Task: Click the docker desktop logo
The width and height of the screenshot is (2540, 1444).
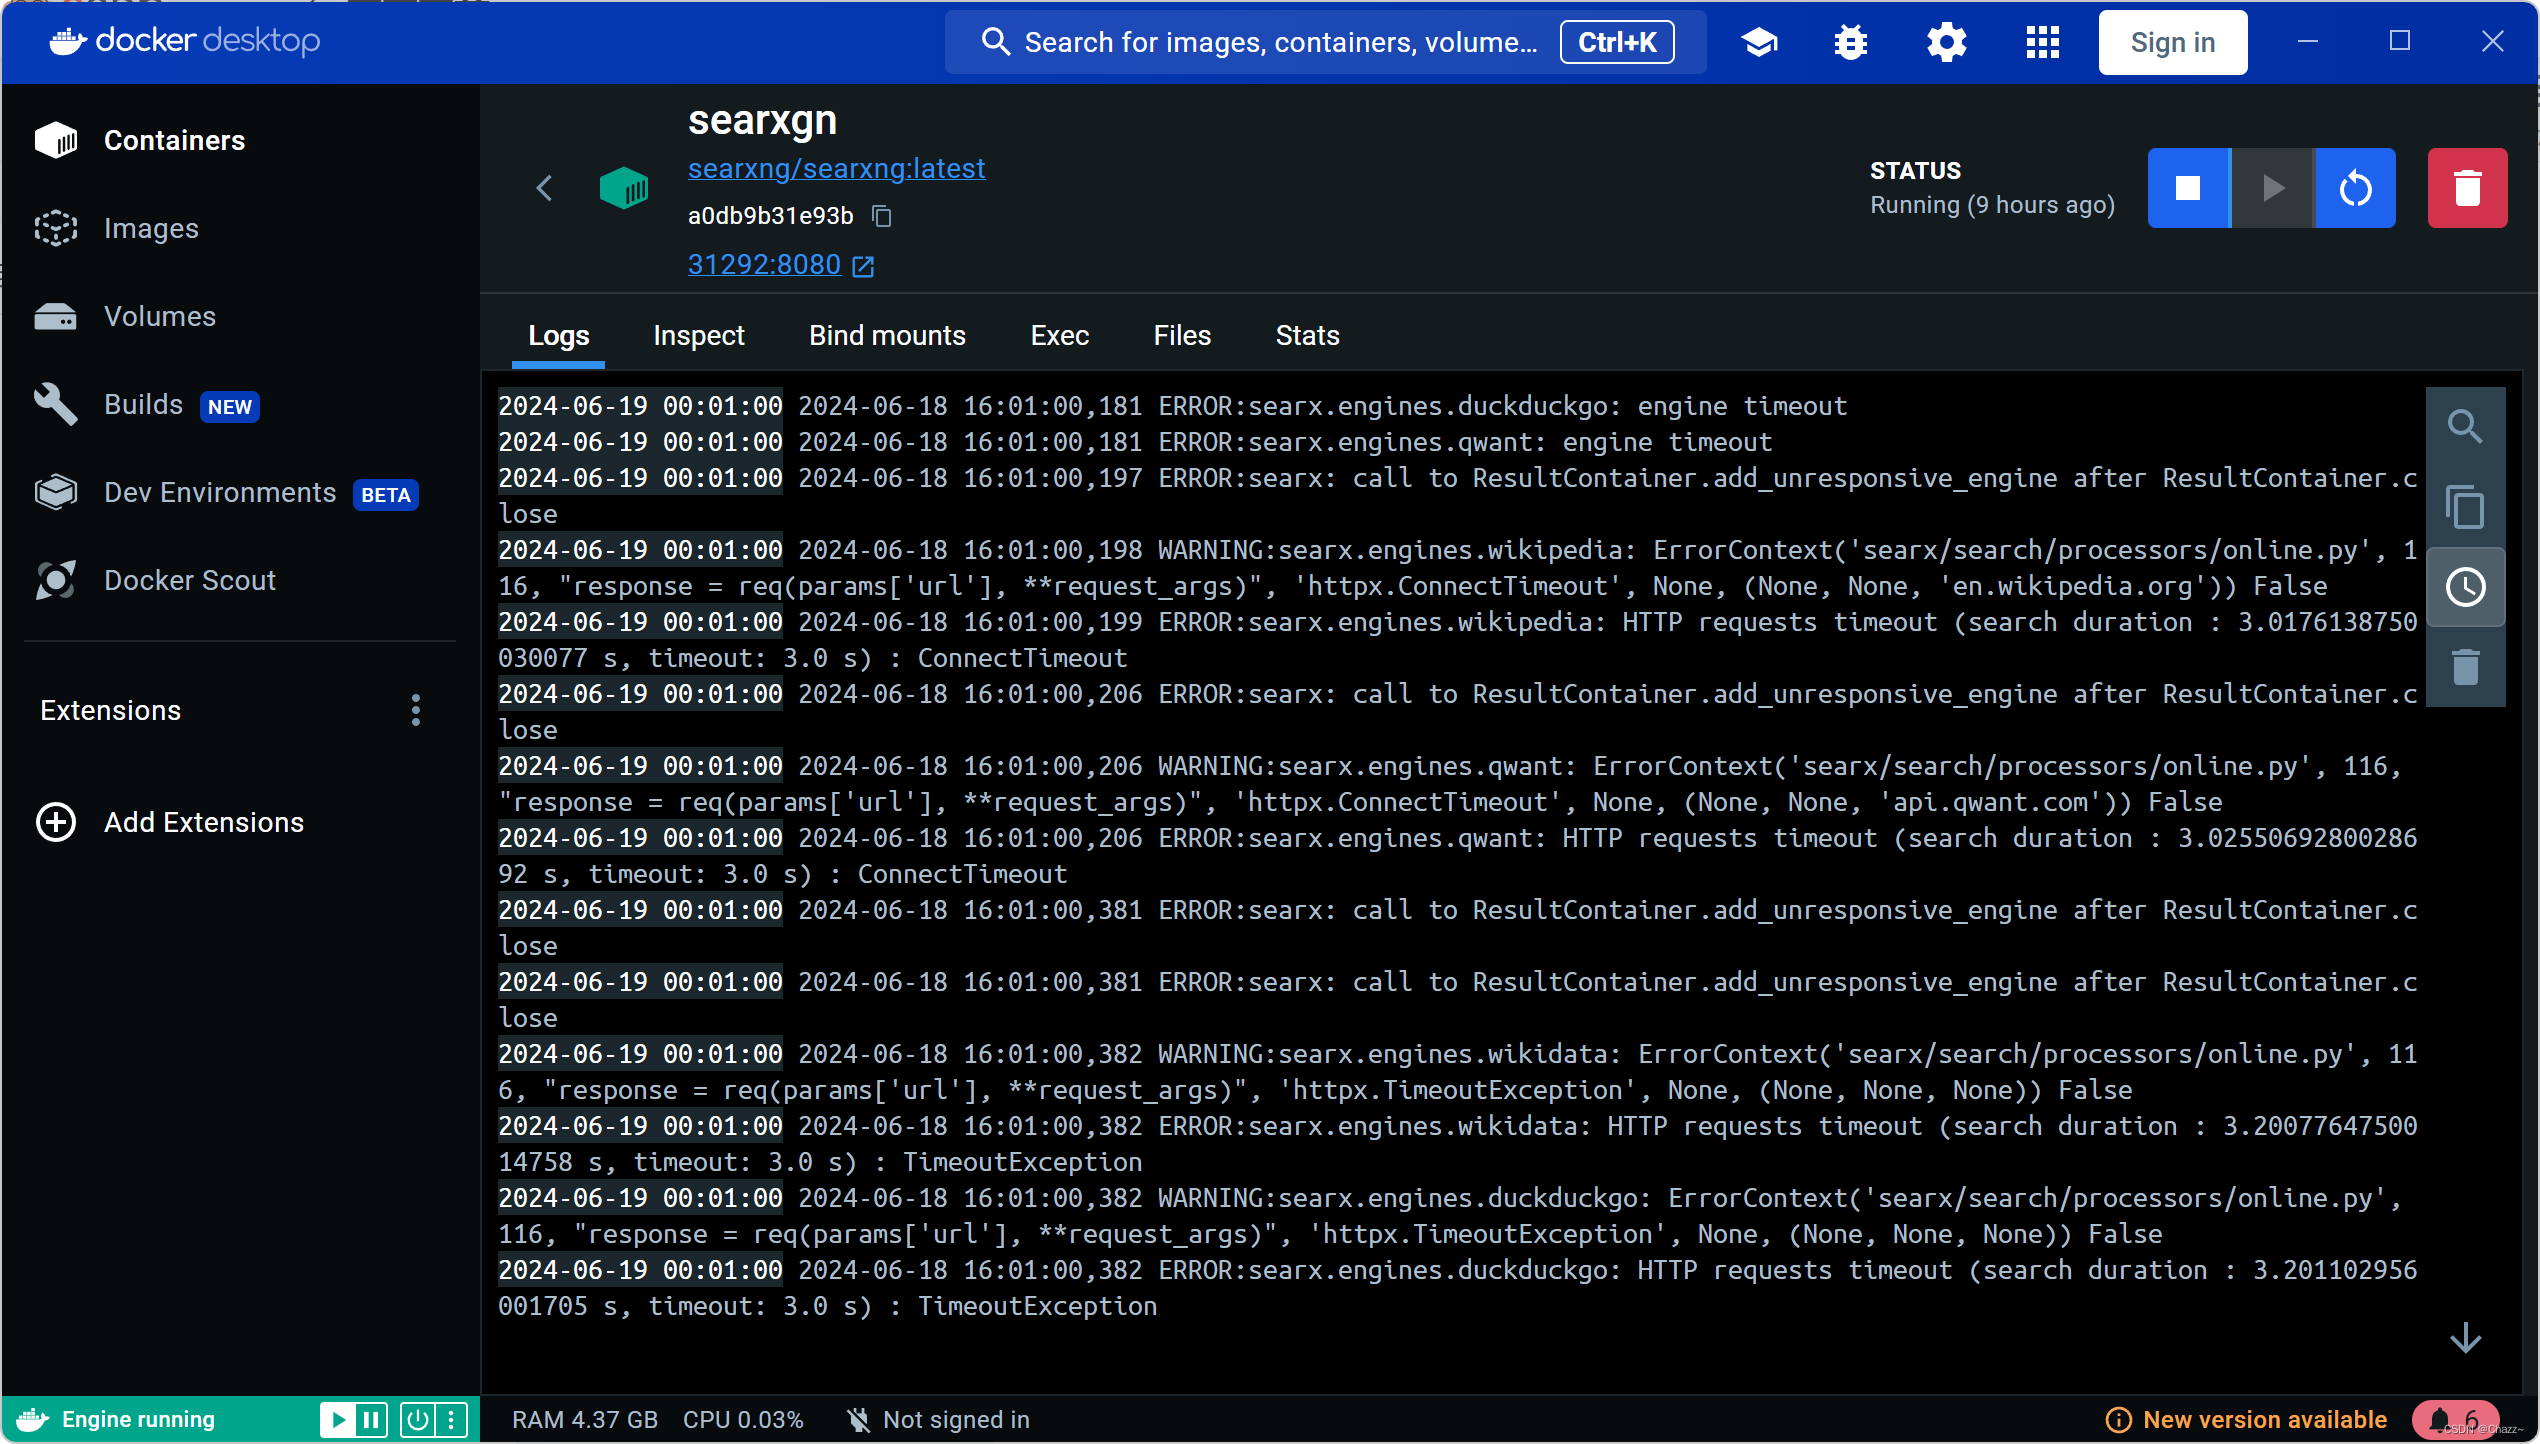Action: point(185,41)
